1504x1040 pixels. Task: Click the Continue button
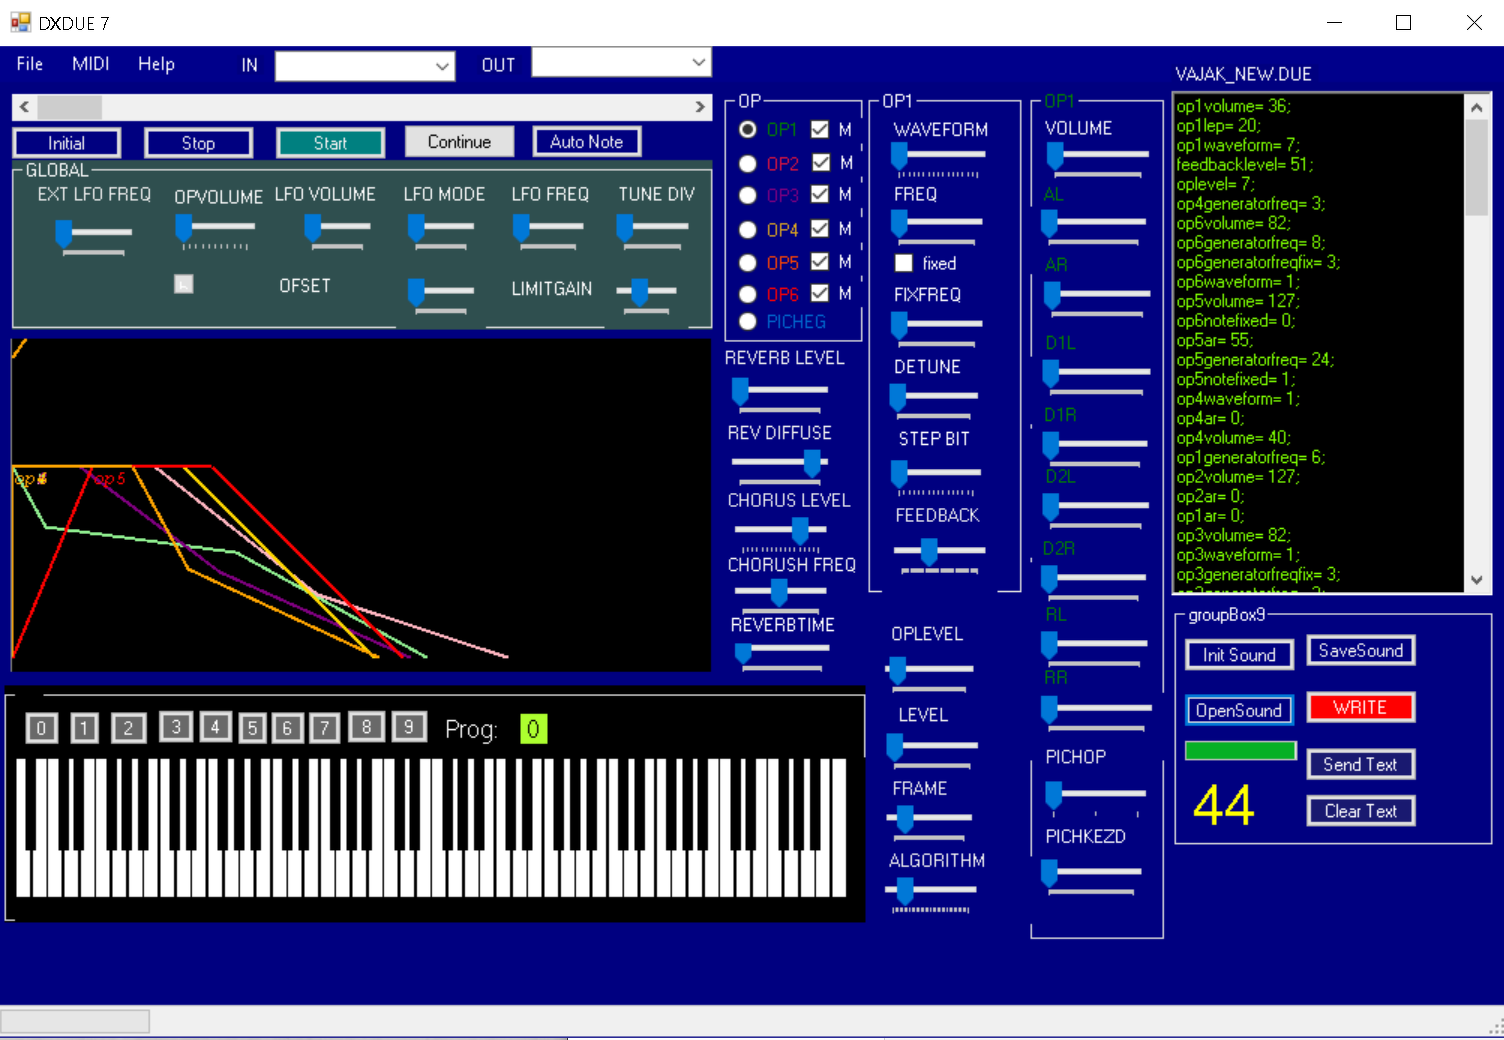[459, 142]
